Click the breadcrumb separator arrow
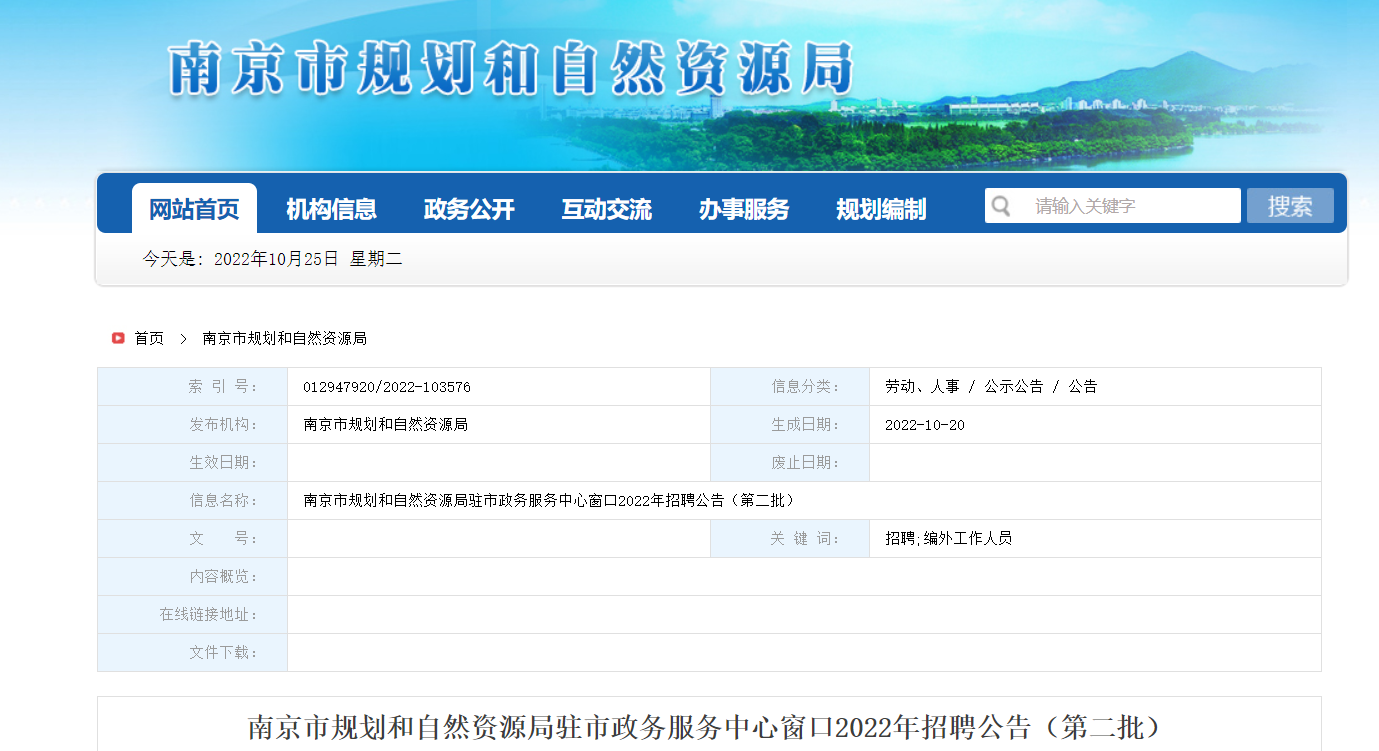Viewport: 1379px width, 751px height. 183,338
